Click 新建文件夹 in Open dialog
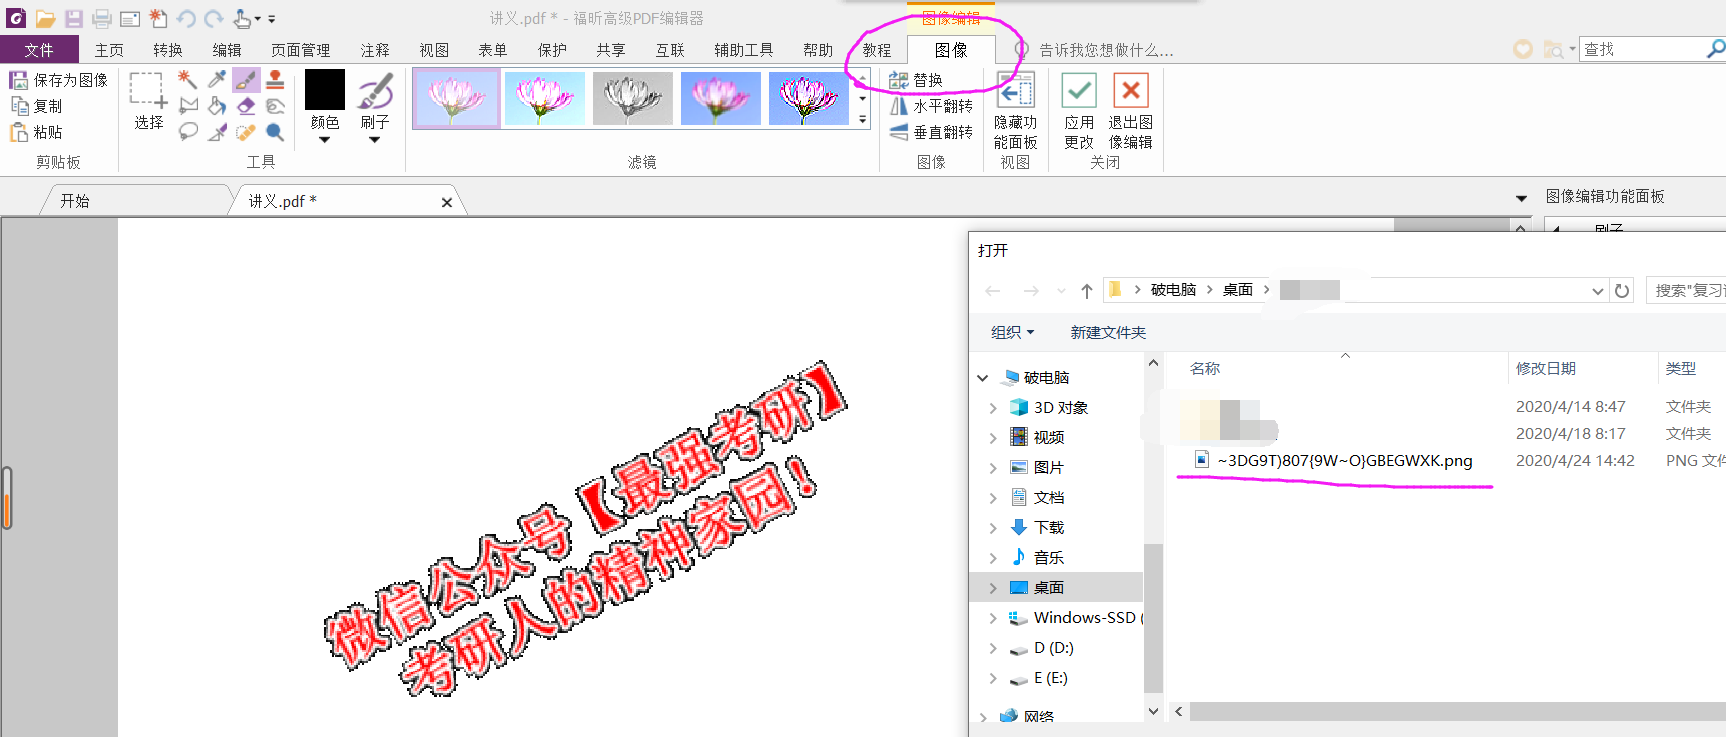The image size is (1726, 737). 1108,332
